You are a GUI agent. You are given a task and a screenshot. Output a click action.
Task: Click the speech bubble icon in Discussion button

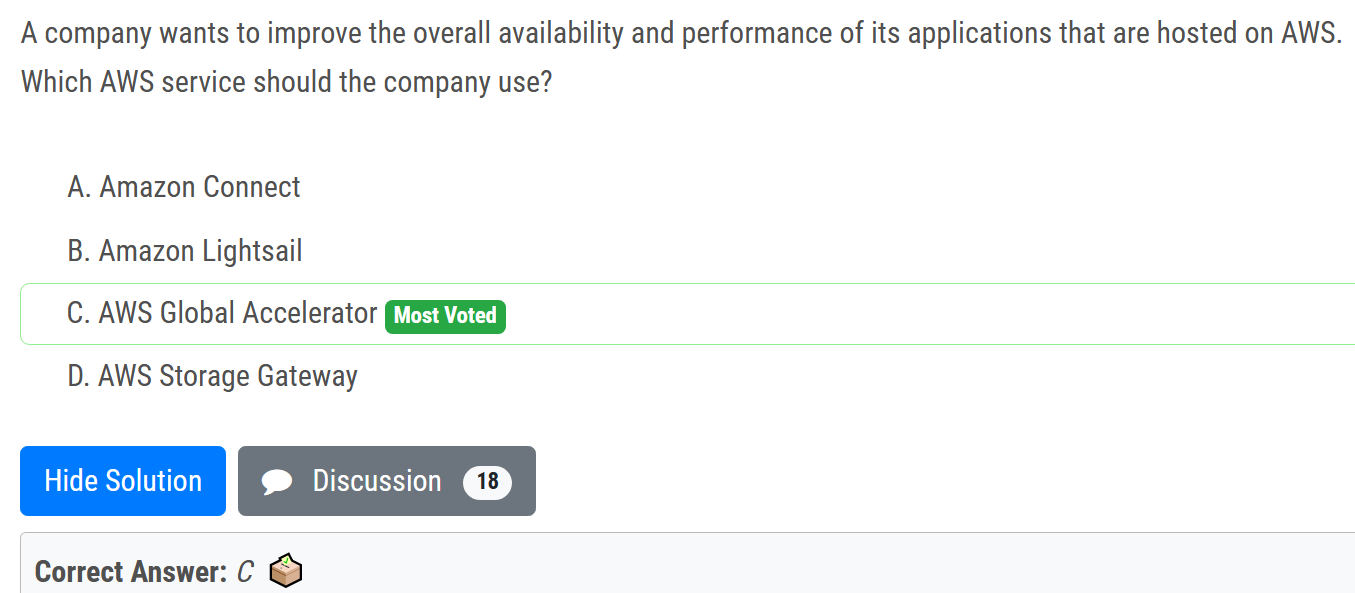[x=277, y=482]
